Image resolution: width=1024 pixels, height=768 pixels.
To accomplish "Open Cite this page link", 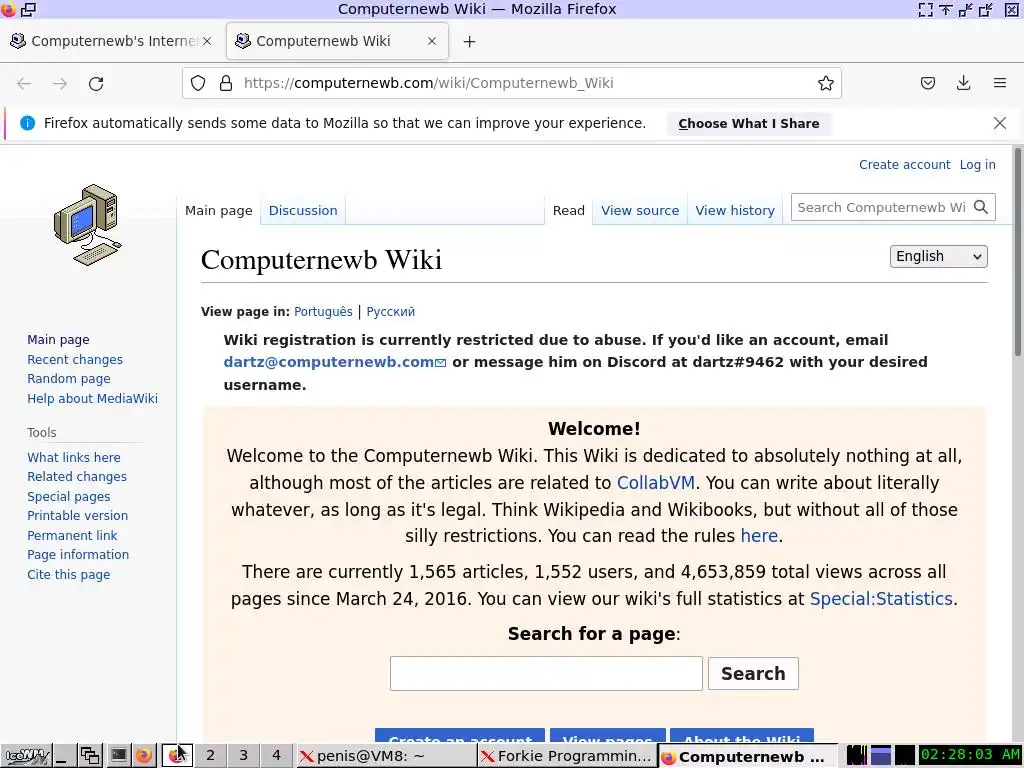I will (69, 575).
